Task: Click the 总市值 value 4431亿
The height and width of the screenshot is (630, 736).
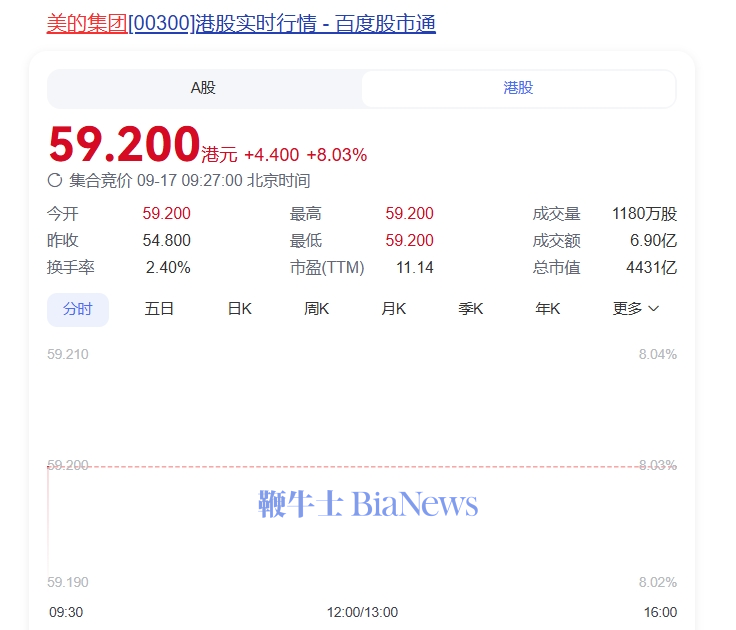Action: point(652,268)
